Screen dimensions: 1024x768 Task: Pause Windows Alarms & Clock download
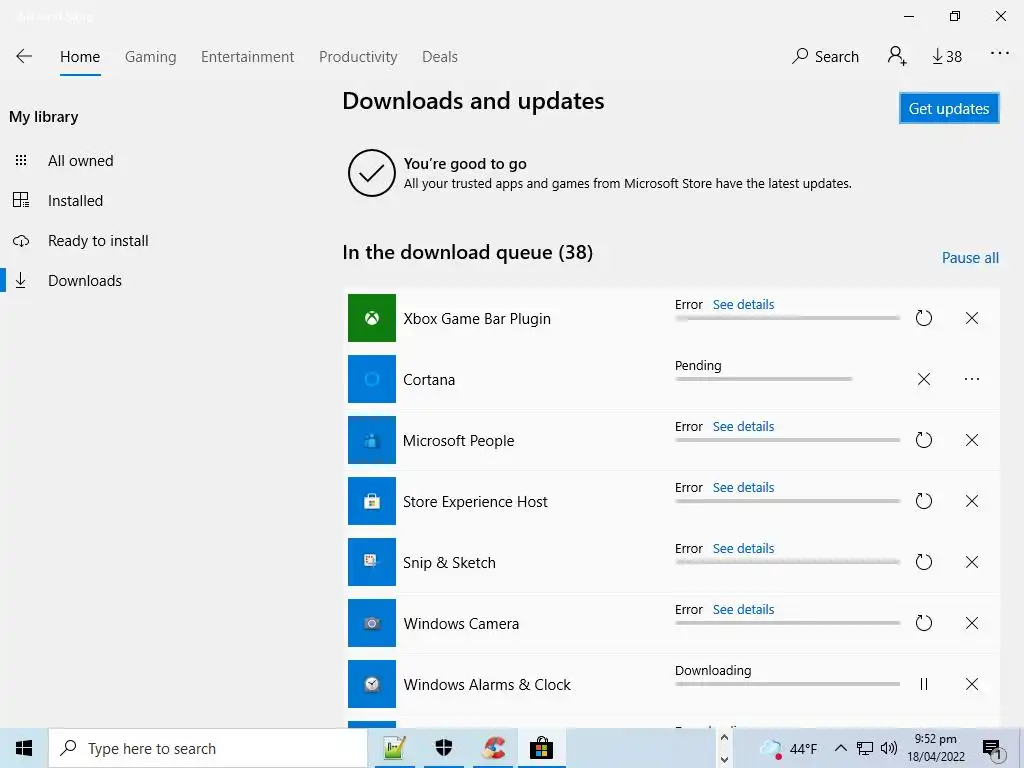(x=923, y=684)
